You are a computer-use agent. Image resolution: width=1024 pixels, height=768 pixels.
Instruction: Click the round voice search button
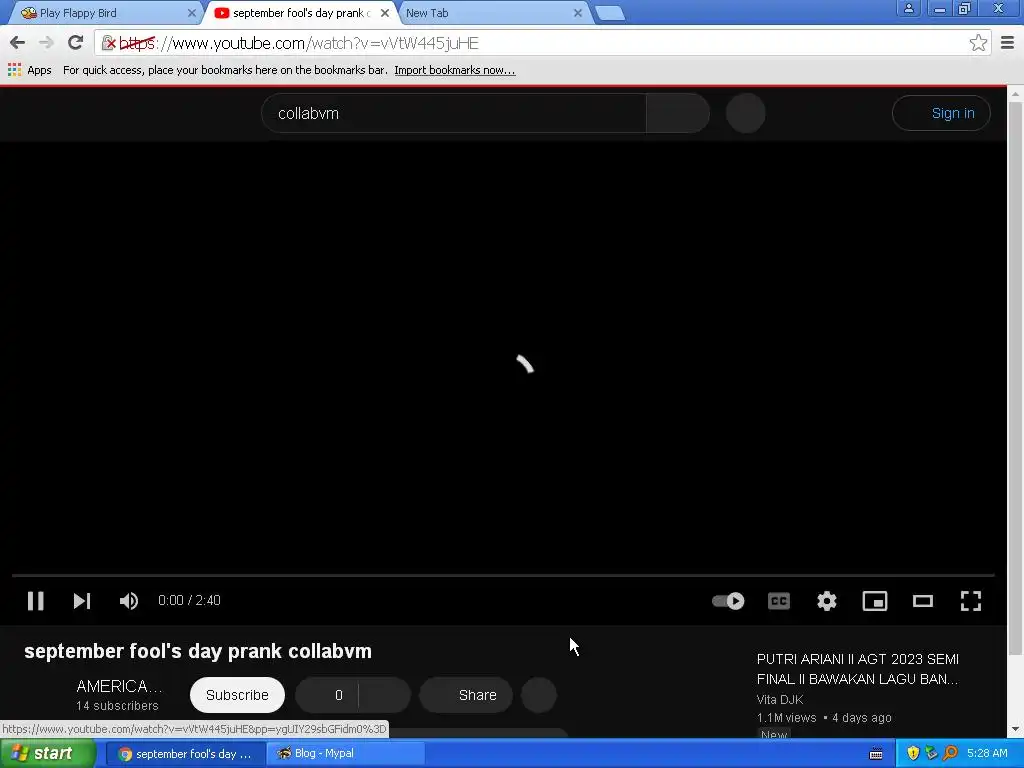click(x=745, y=114)
